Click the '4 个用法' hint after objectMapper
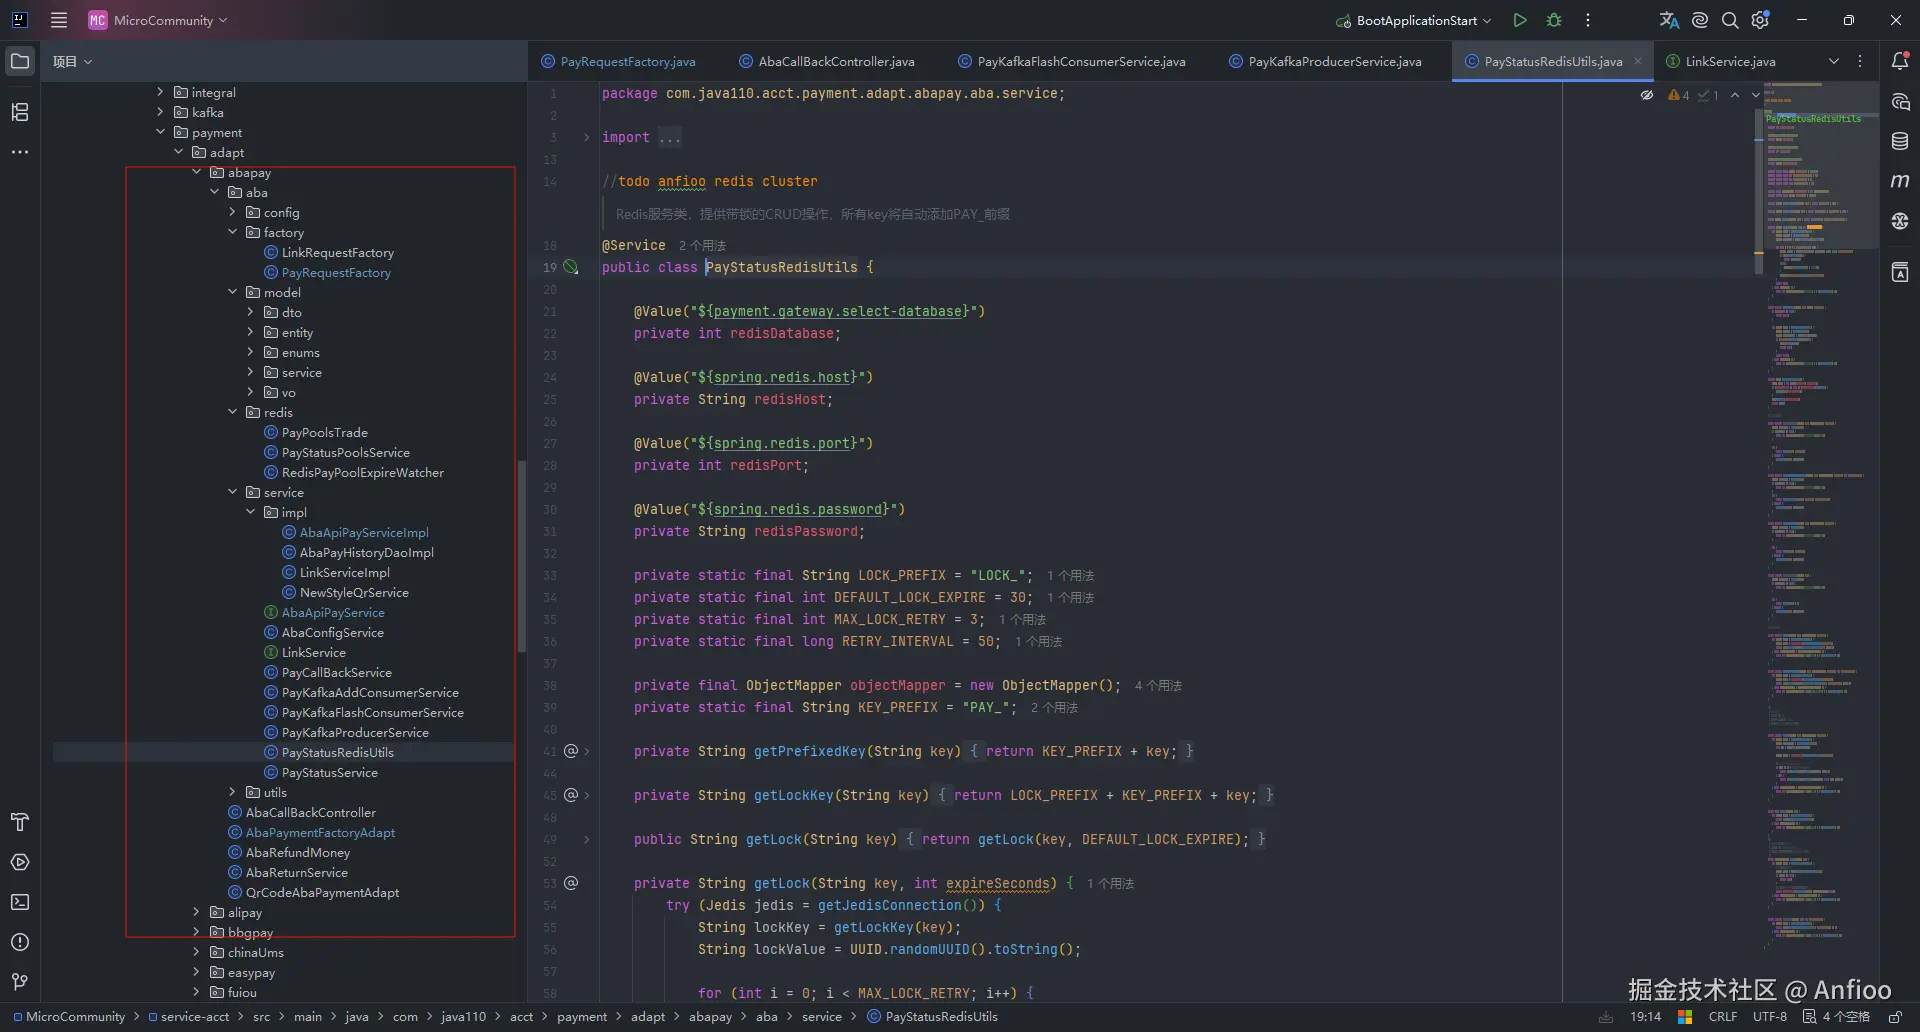 coord(1158,685)
